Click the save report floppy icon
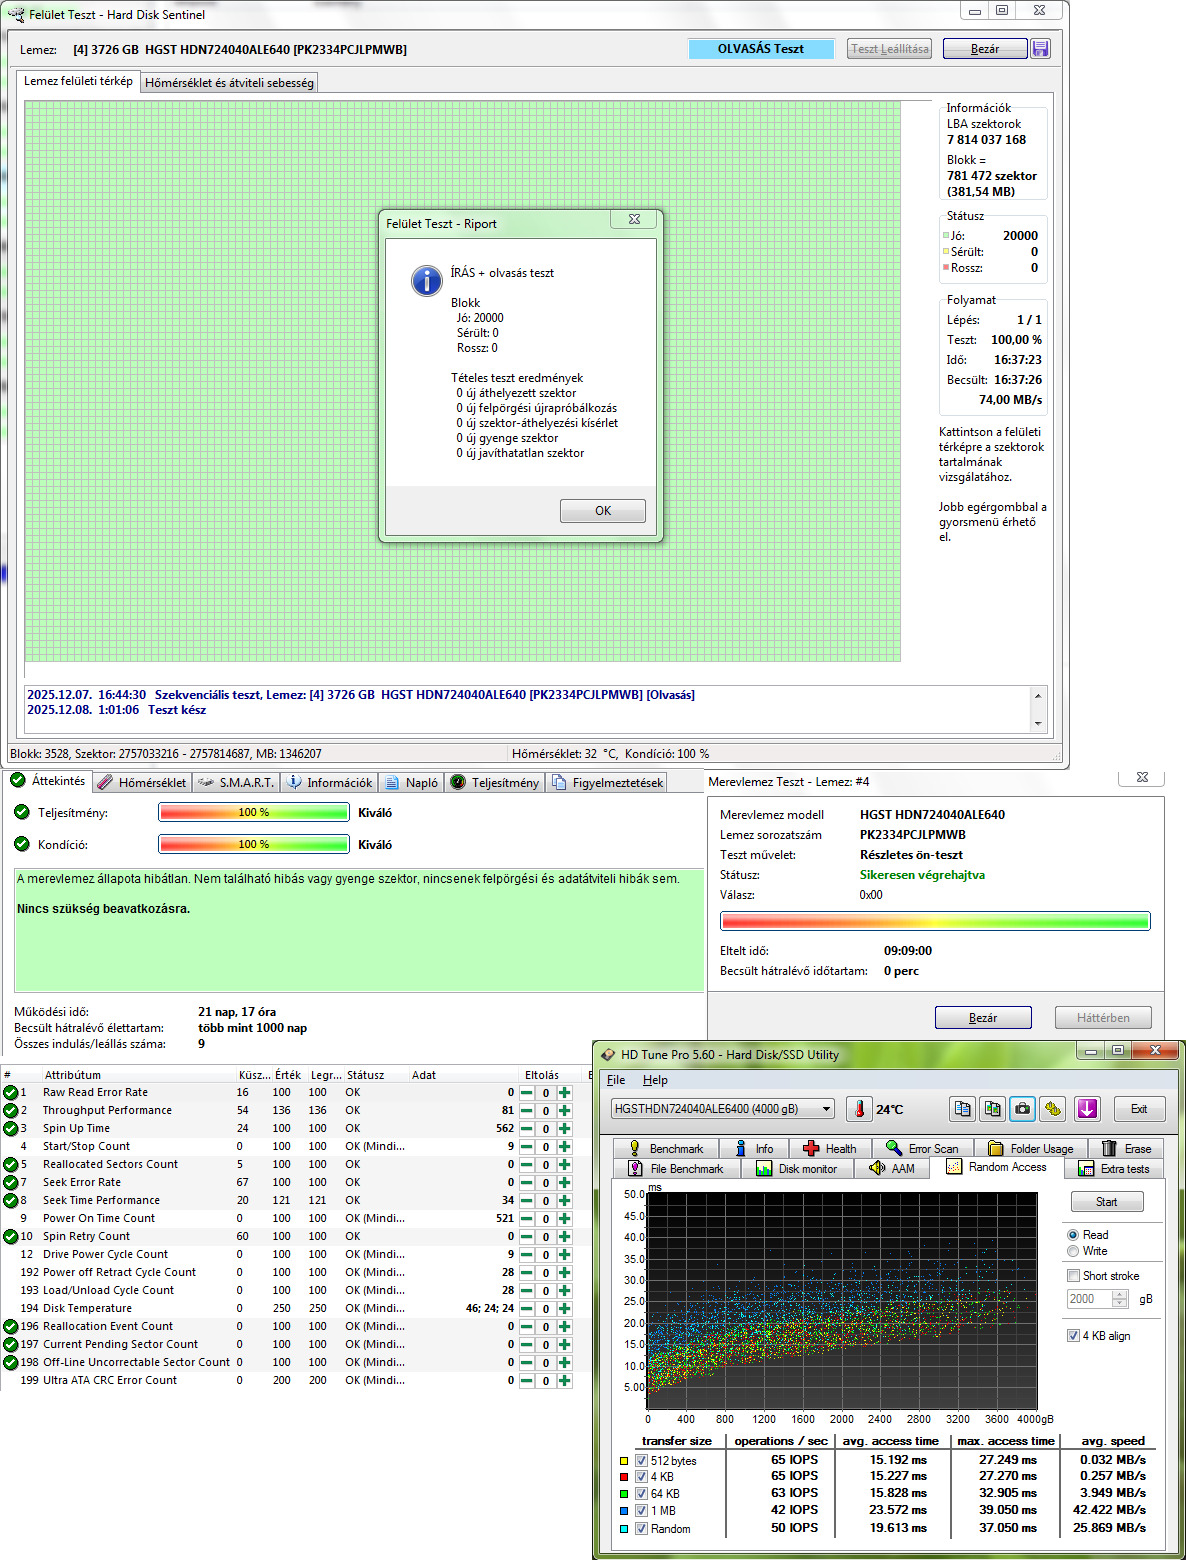 click(x=1040, y=49)
